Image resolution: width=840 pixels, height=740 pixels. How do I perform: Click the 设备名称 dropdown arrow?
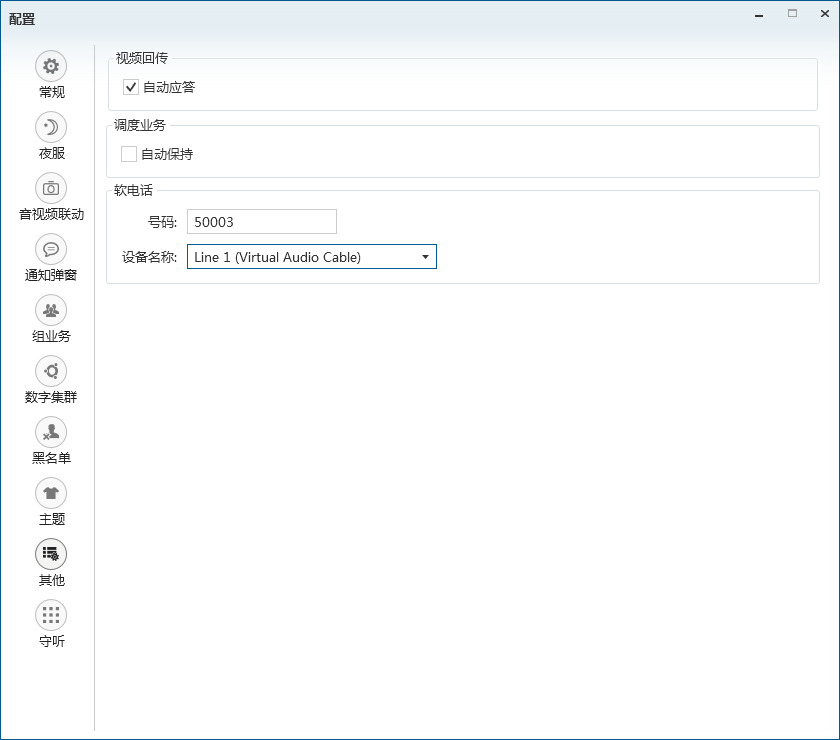point(425,257)
